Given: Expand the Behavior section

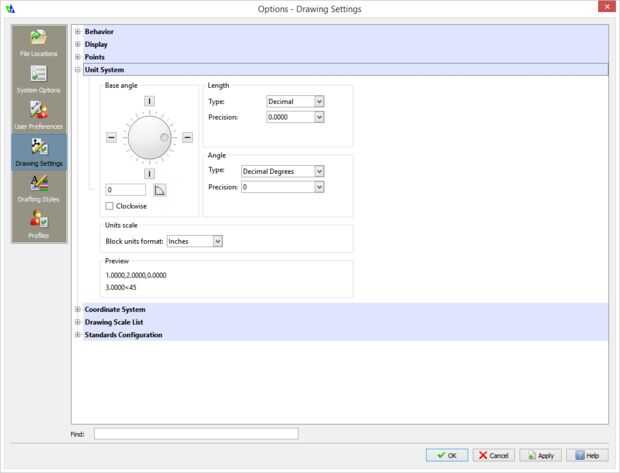Looking at the screenshot, I should pyautogui.click(x=78, y=32).
